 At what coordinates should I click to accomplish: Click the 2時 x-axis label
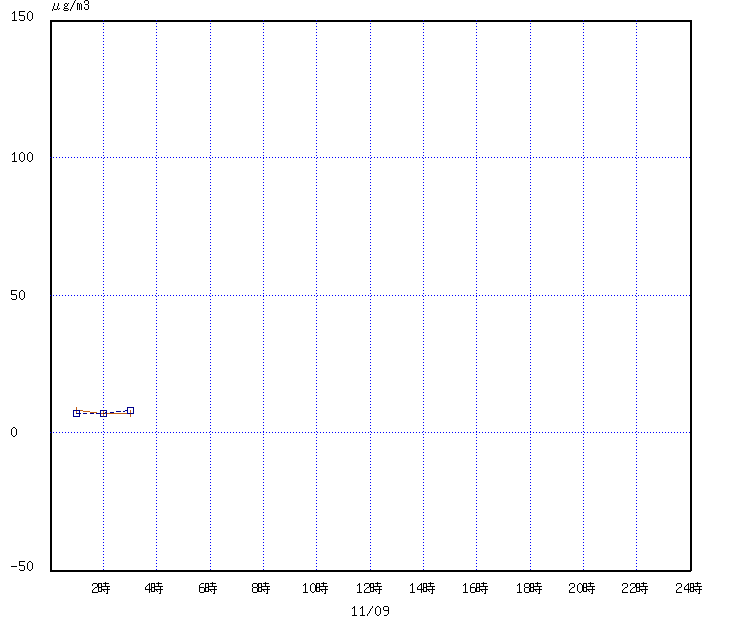101,589
